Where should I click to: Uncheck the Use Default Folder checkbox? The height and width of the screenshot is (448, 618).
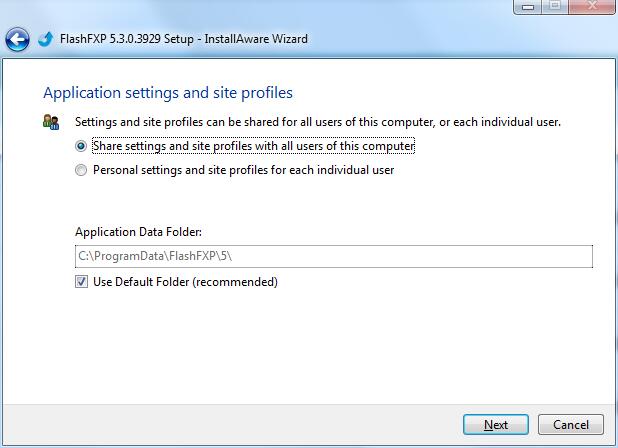pyautogui.click(x=81, y=282)
